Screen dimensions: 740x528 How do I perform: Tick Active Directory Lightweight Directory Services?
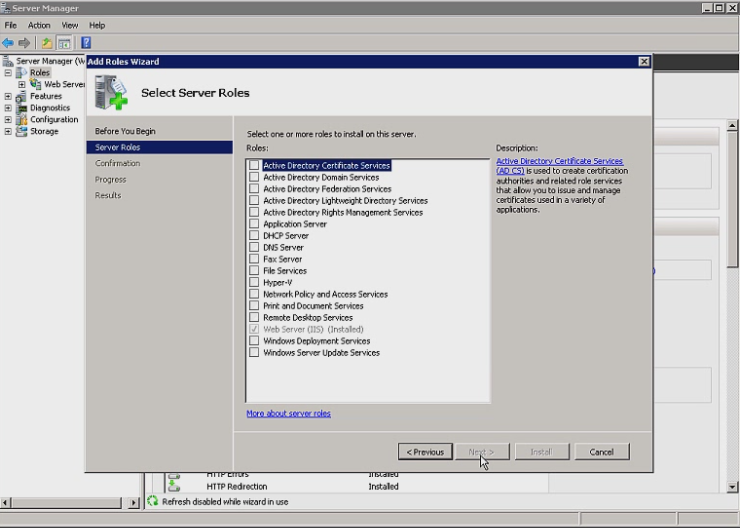tap(254, 201)
